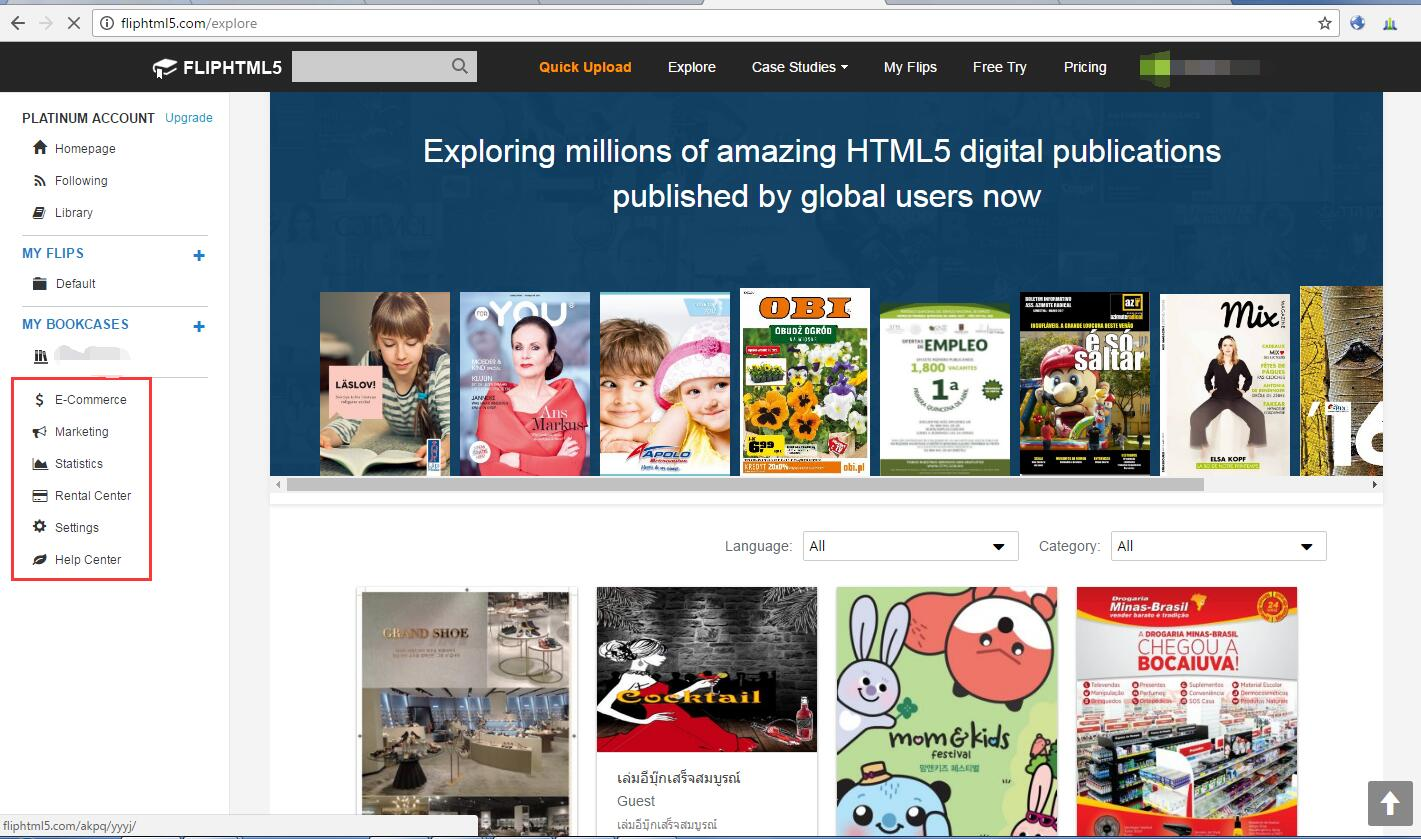Add a bookcase with My Bookcases plus
Screen dimensions: 1421x839
point(199,326)
